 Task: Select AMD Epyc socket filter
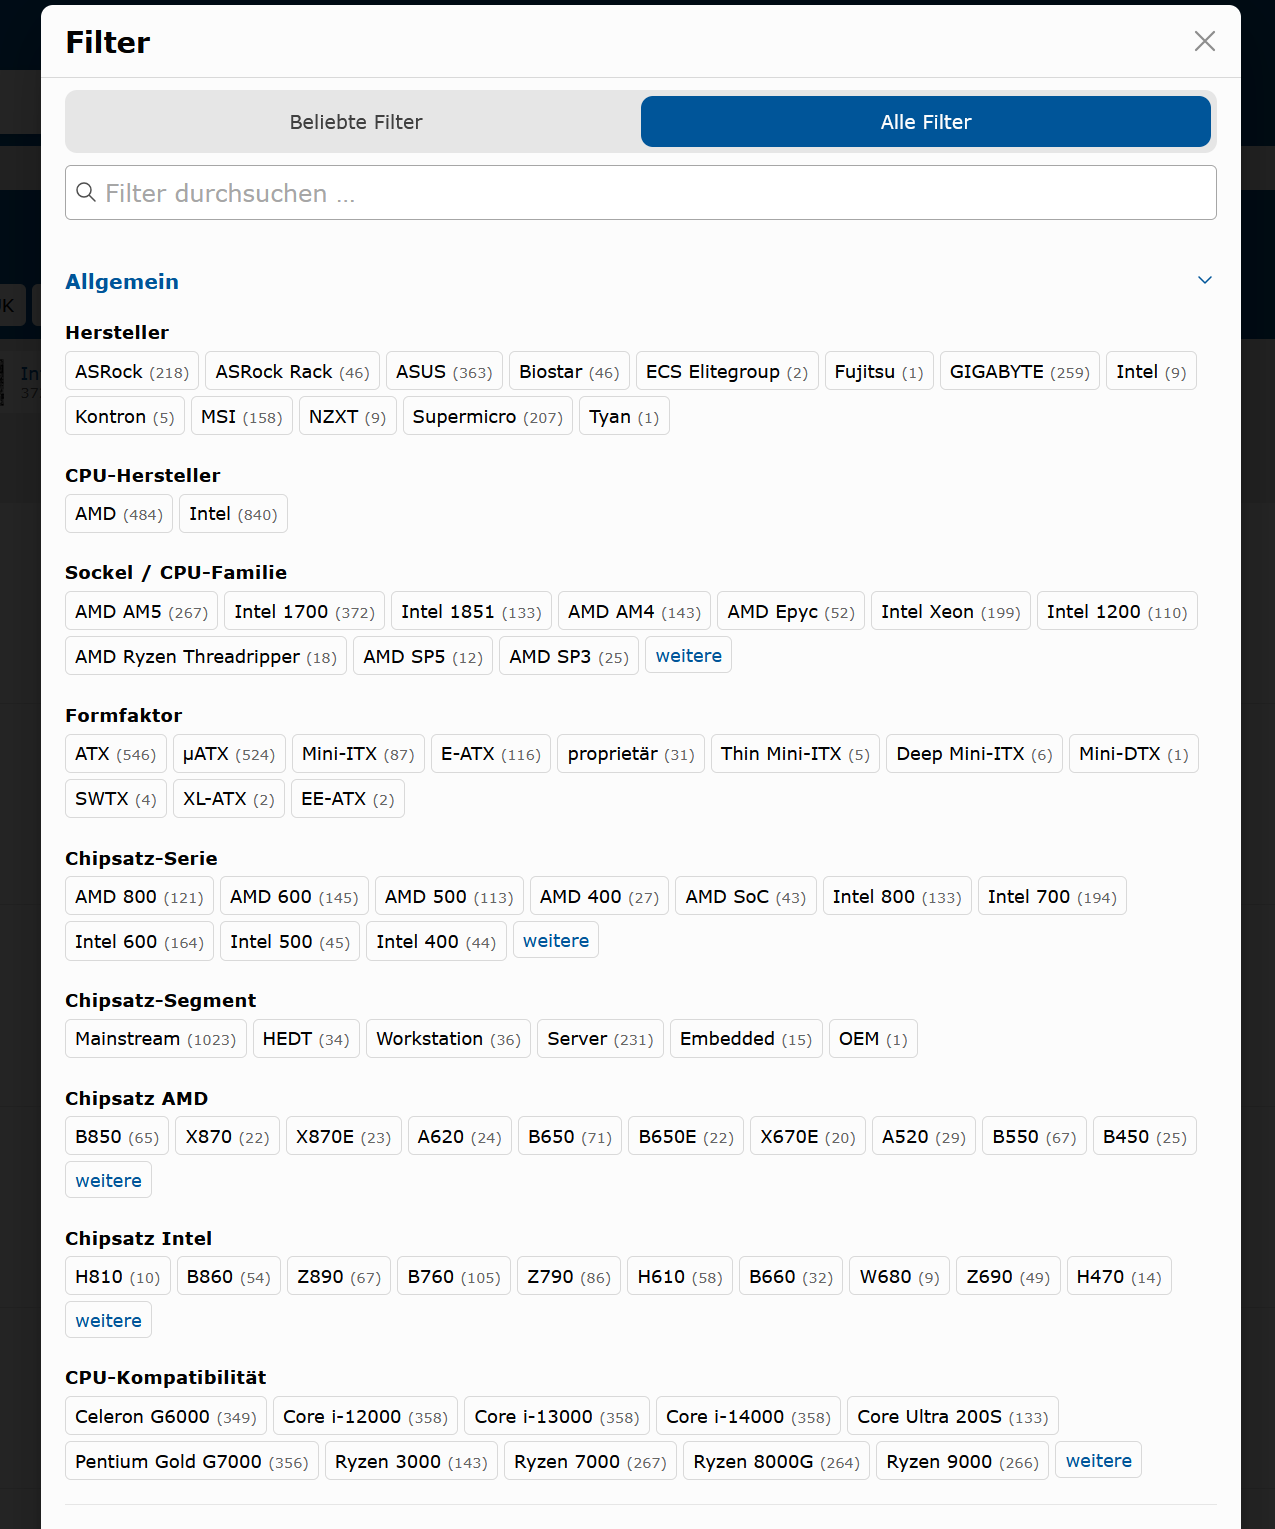pos(791,611)
